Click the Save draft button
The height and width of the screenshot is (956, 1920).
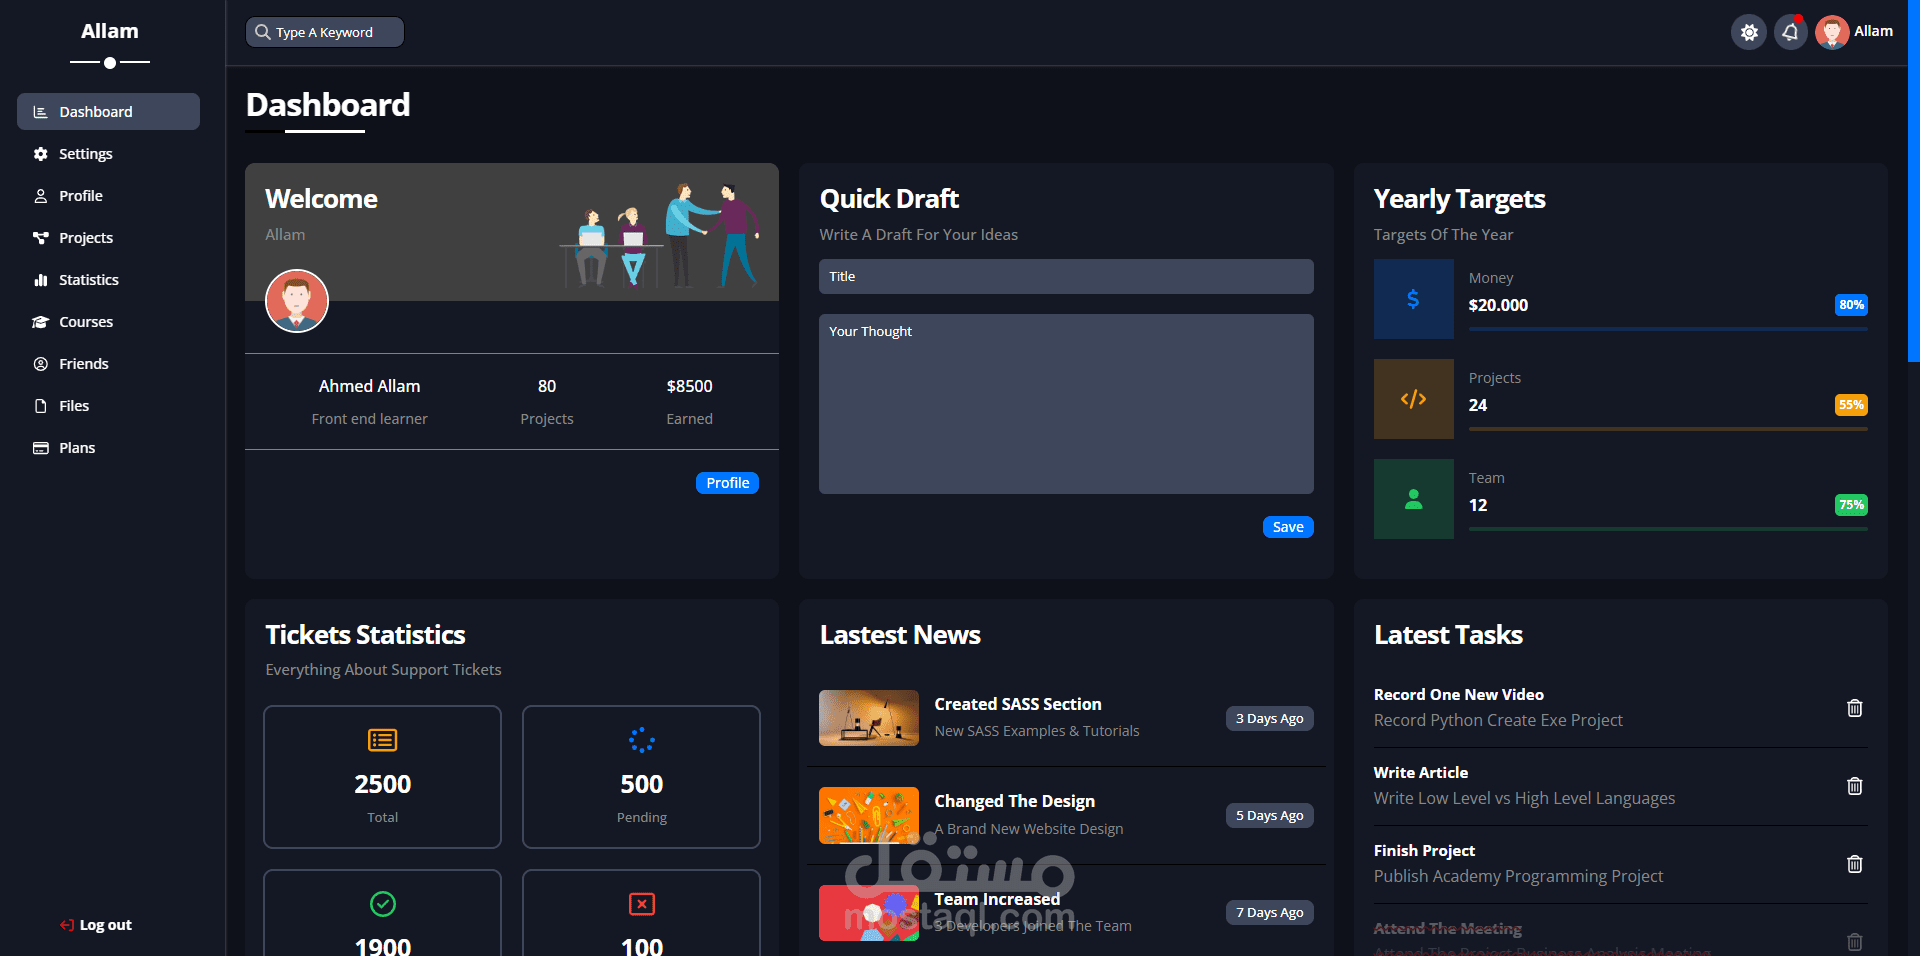click(1288, 527)
